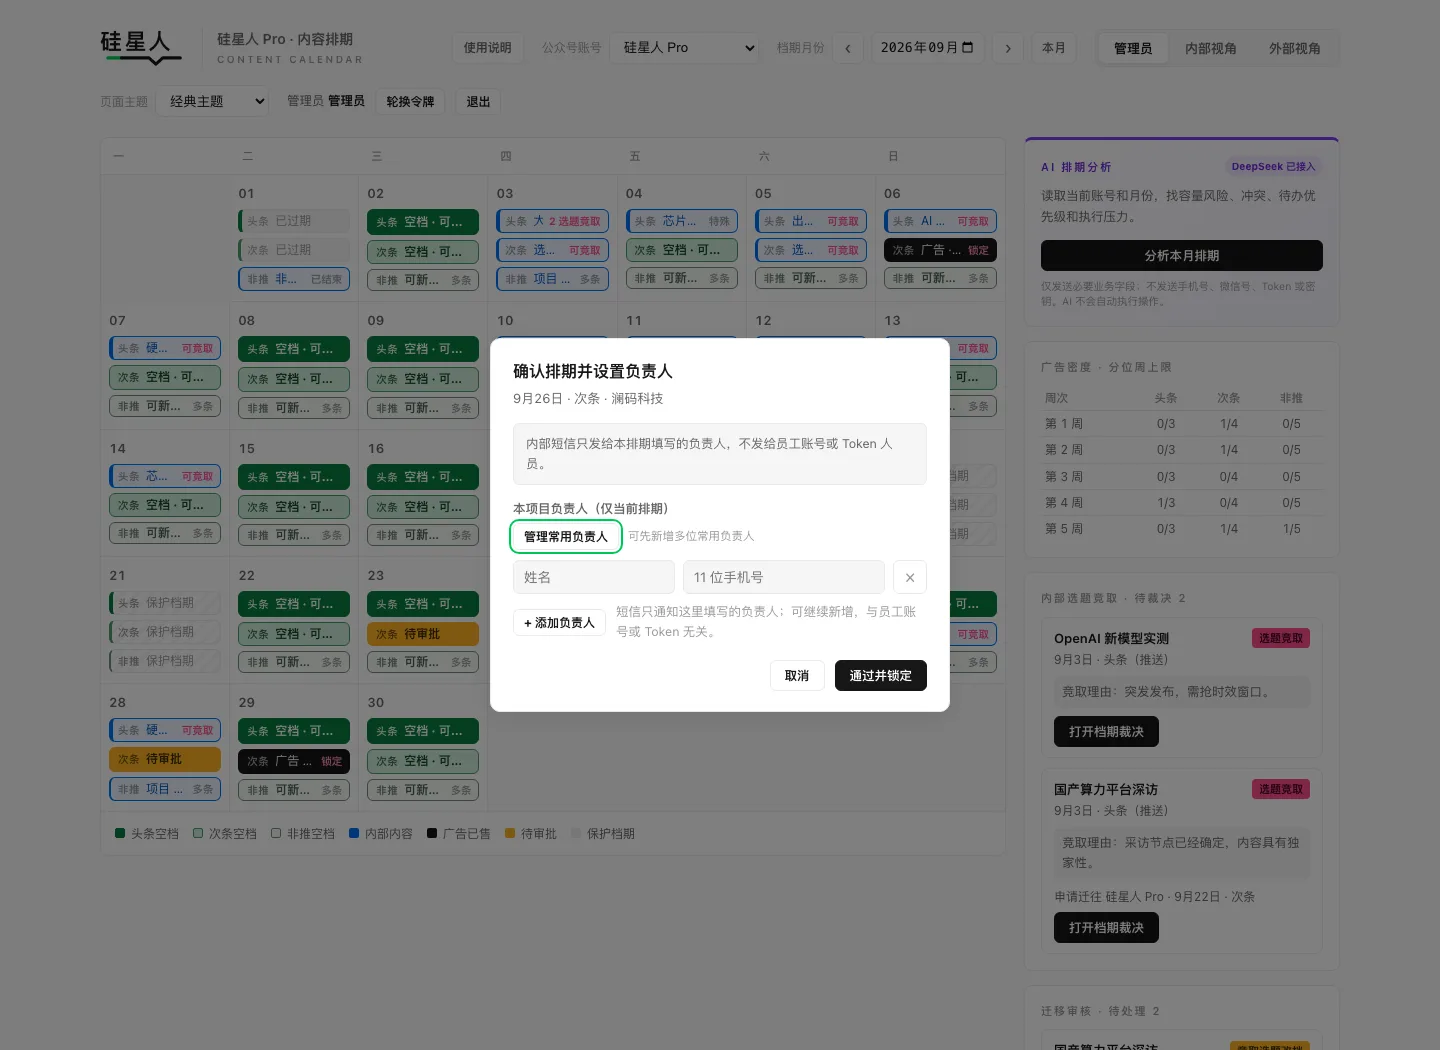Select the Sept 1 非推 已结束 slot
This screenshot has height=1050, width=1440.
click(294, 279)
